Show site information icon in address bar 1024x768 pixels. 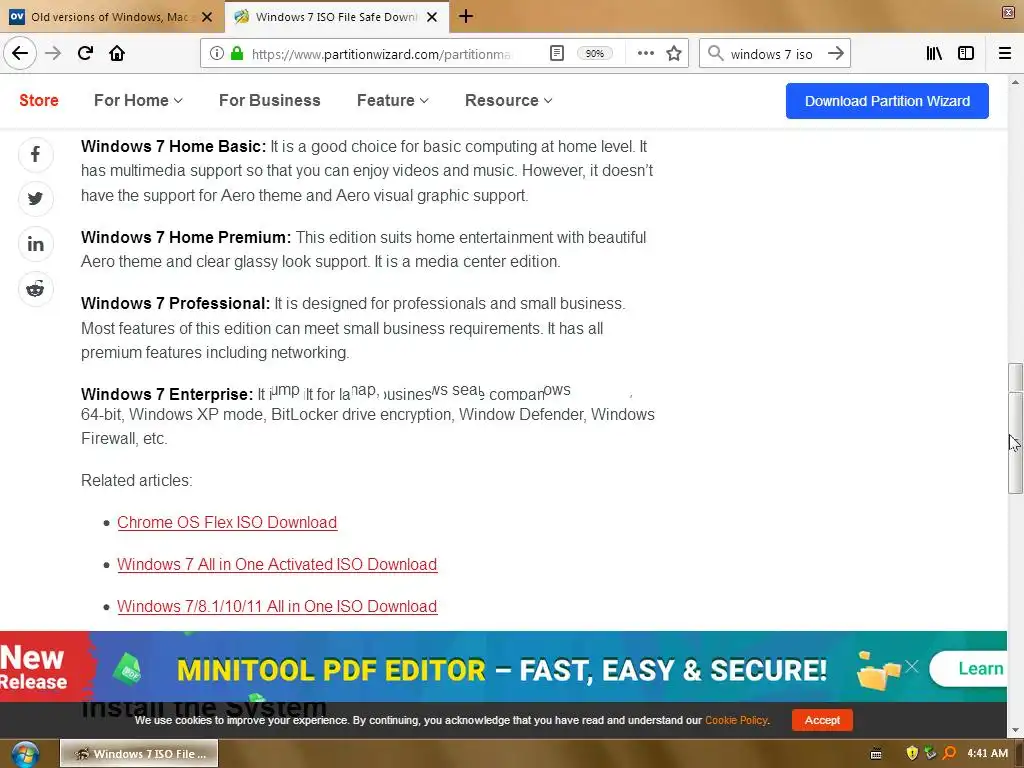pyautogui.click(x=216, y=54)
